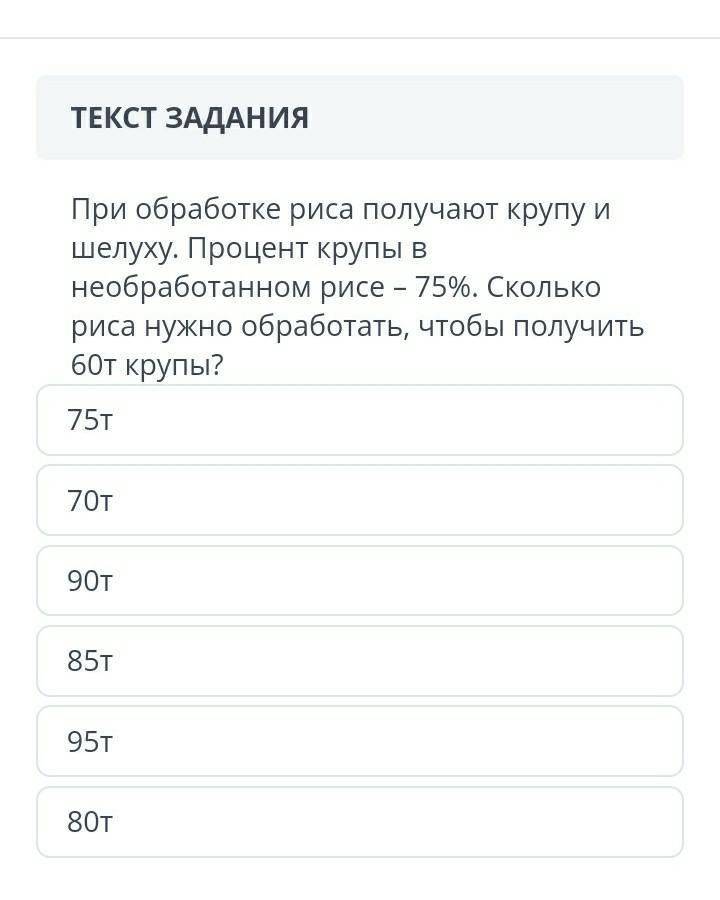Pick the 90т answer option
The width and height of the screenshot is (720, 900).
(360, 581)
